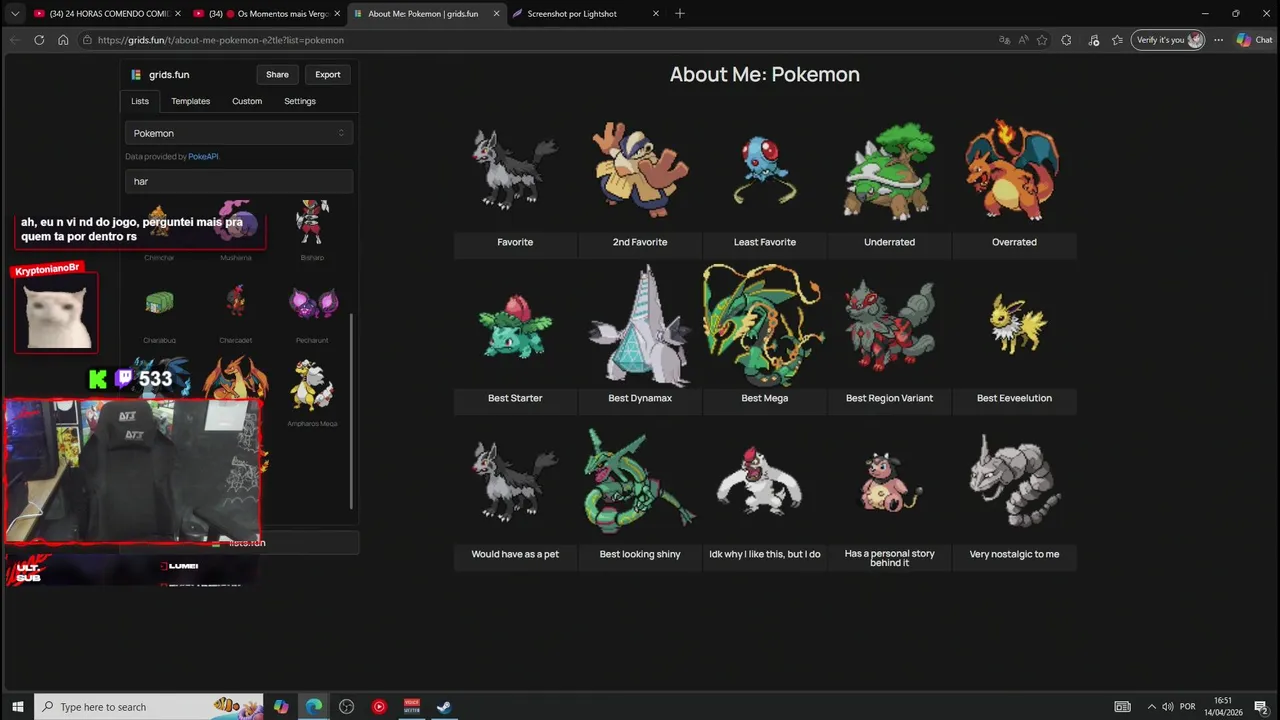Show hidden system tray icons
Image resolution: width=1280 pixels, height=720 pixels.
(1151, 707)
